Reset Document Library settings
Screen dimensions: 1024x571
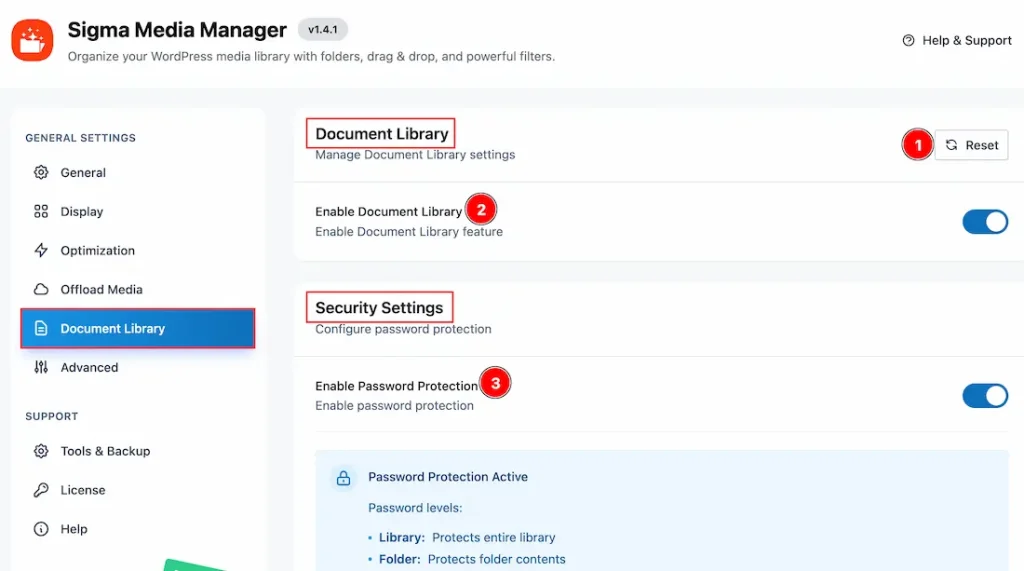click(971, 145)
